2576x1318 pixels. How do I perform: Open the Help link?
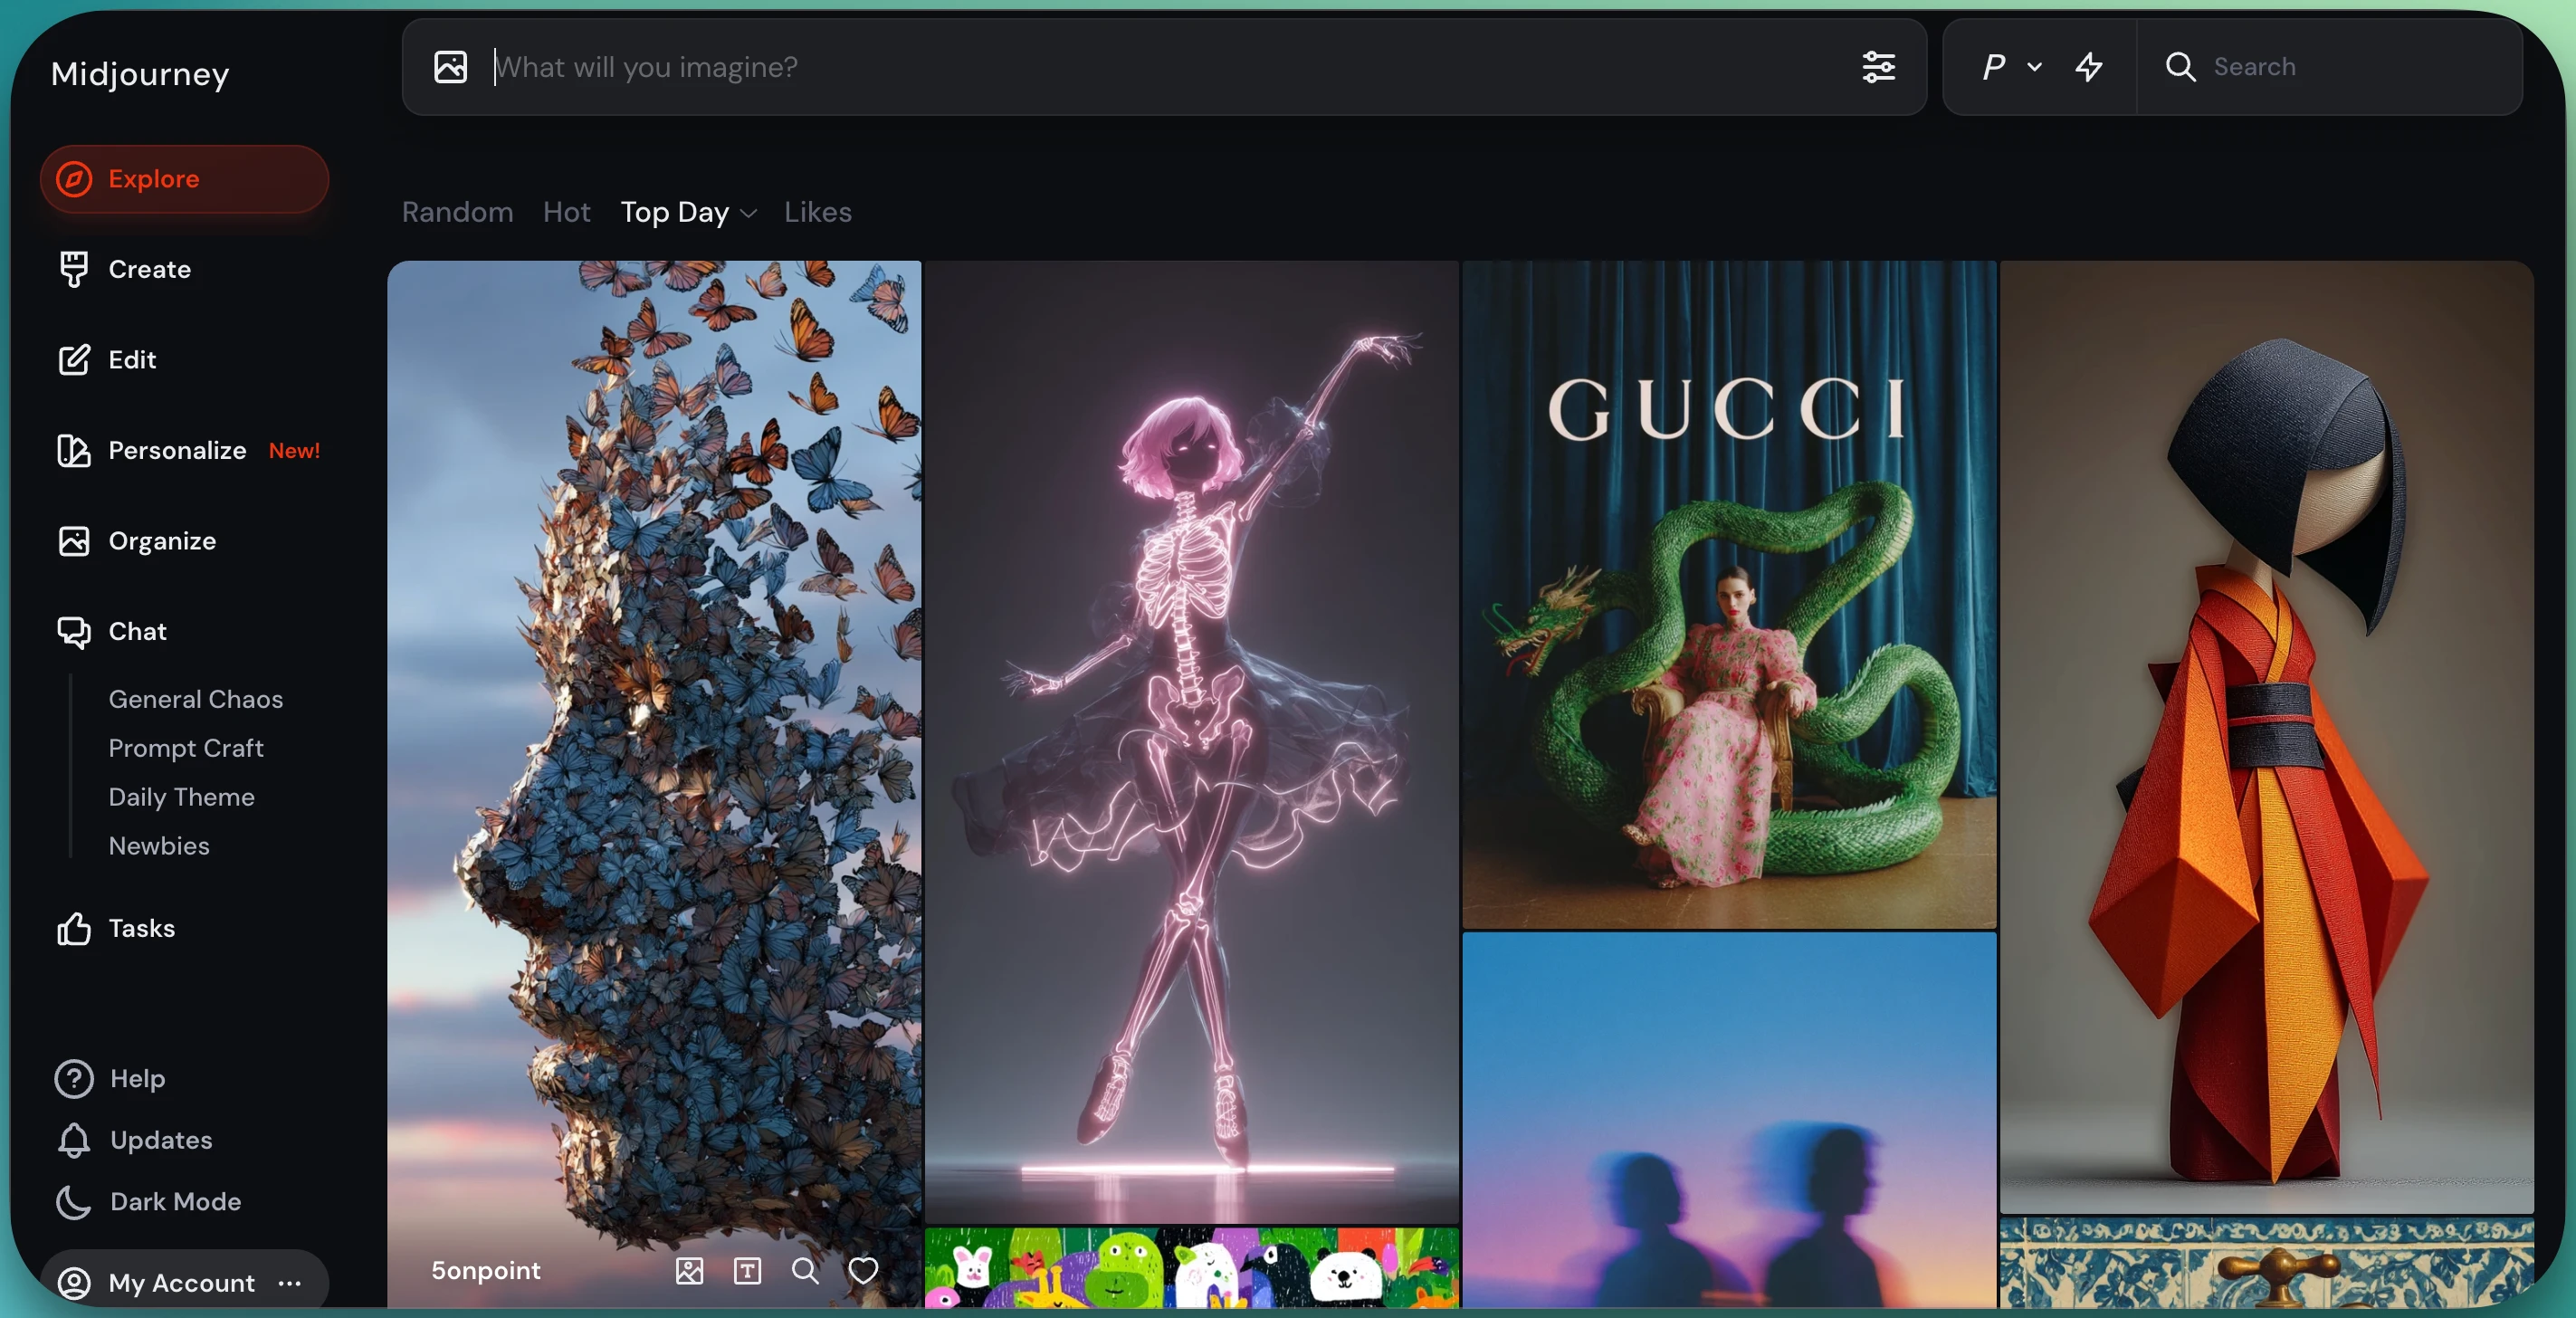[137, 1079]
